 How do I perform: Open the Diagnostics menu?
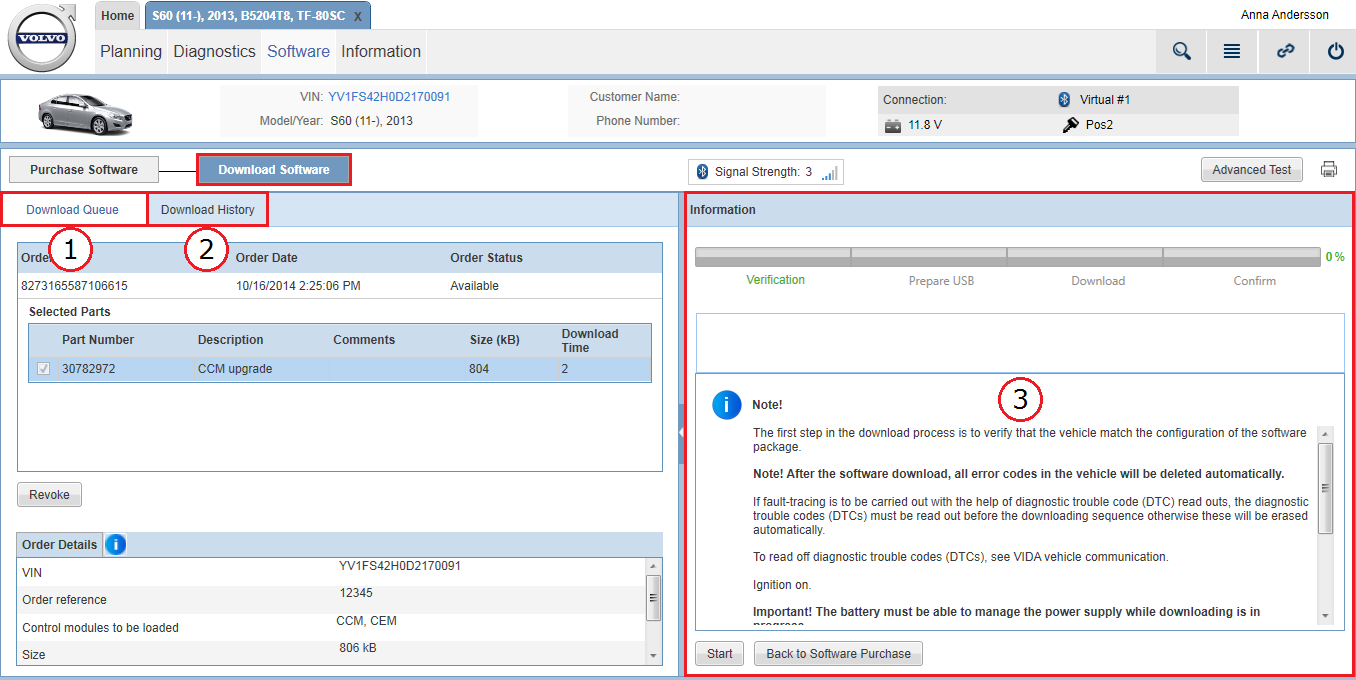click(x=214, y=51)
